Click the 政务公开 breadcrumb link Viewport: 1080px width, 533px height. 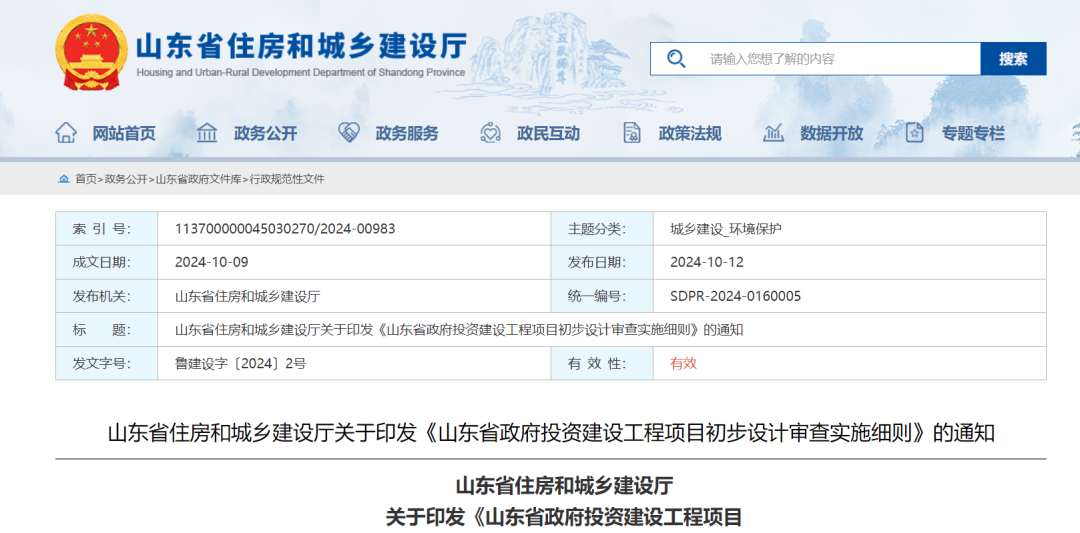pos(126,179)
